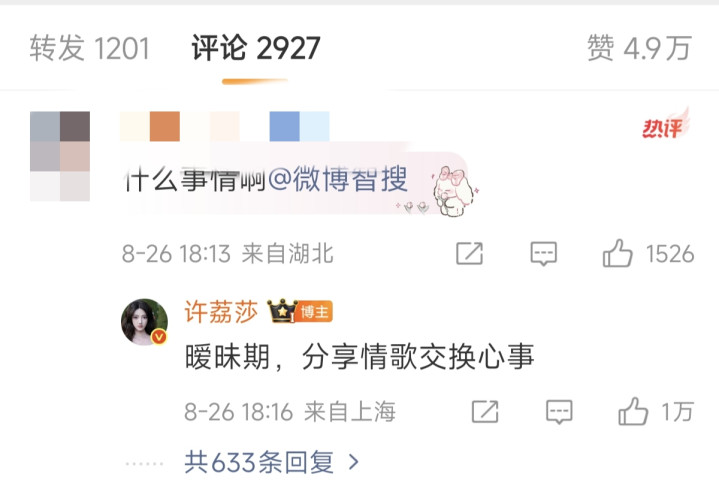
Task: Open the 赞 4.9万 likes tab
Action: tap(639, 48)
